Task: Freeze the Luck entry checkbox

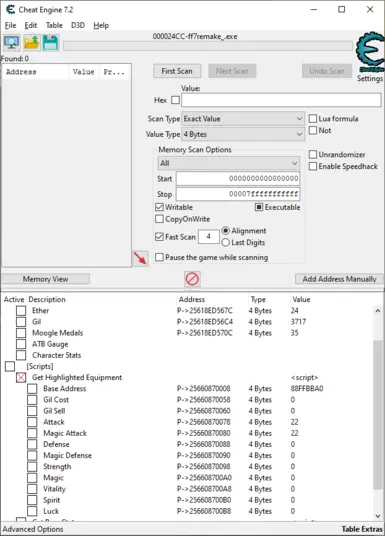Action: pyautogui.click(x=32, y=511)
